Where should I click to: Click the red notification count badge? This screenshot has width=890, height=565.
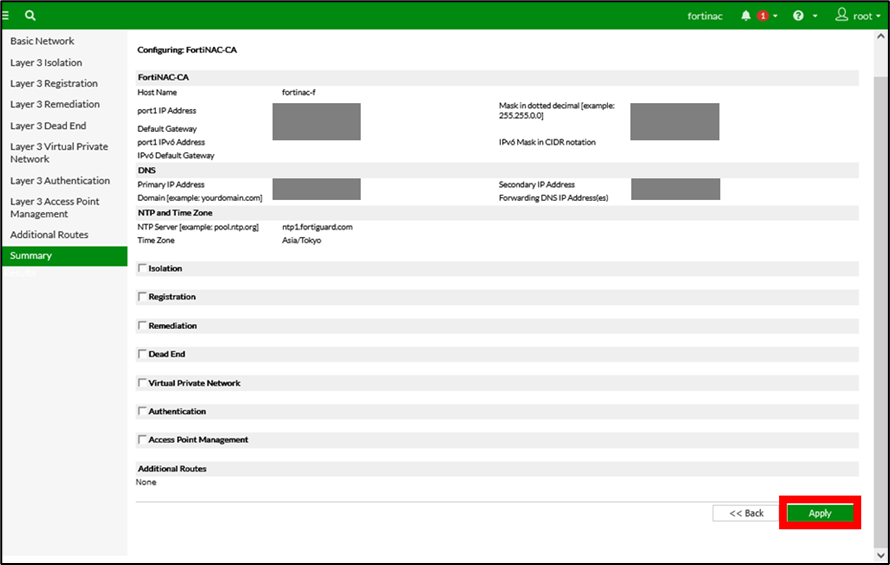(763, 16)
